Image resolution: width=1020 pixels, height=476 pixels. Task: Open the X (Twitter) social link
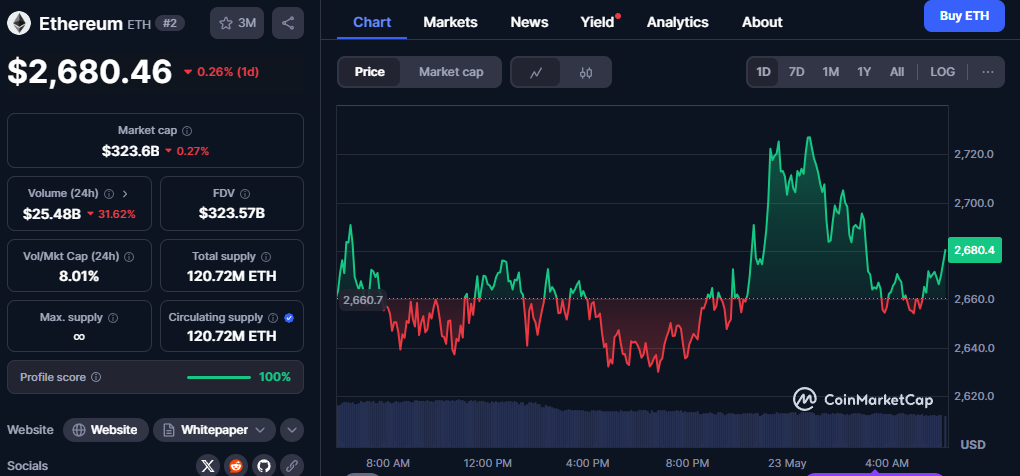click(x=208, y=466)
